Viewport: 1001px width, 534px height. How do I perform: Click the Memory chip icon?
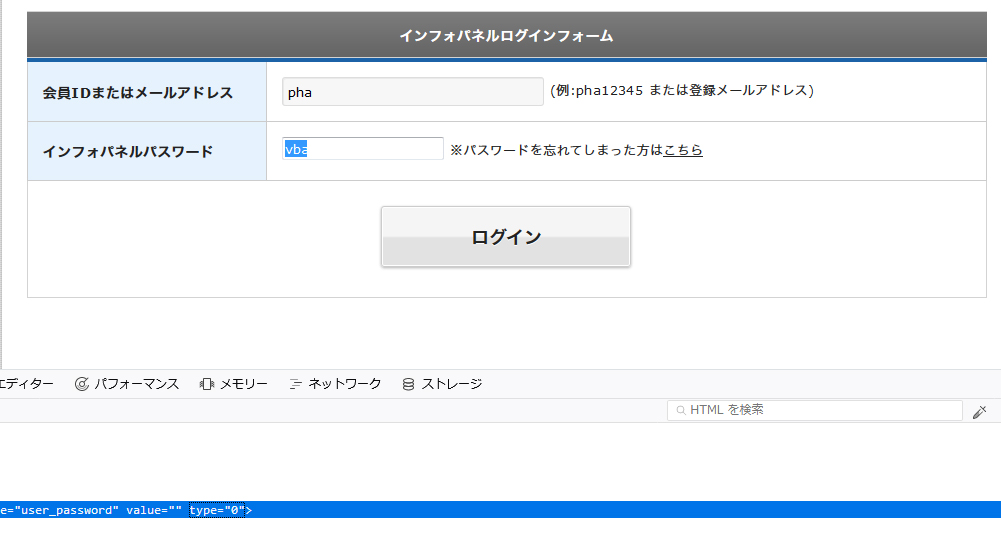[x=207, y=384]
